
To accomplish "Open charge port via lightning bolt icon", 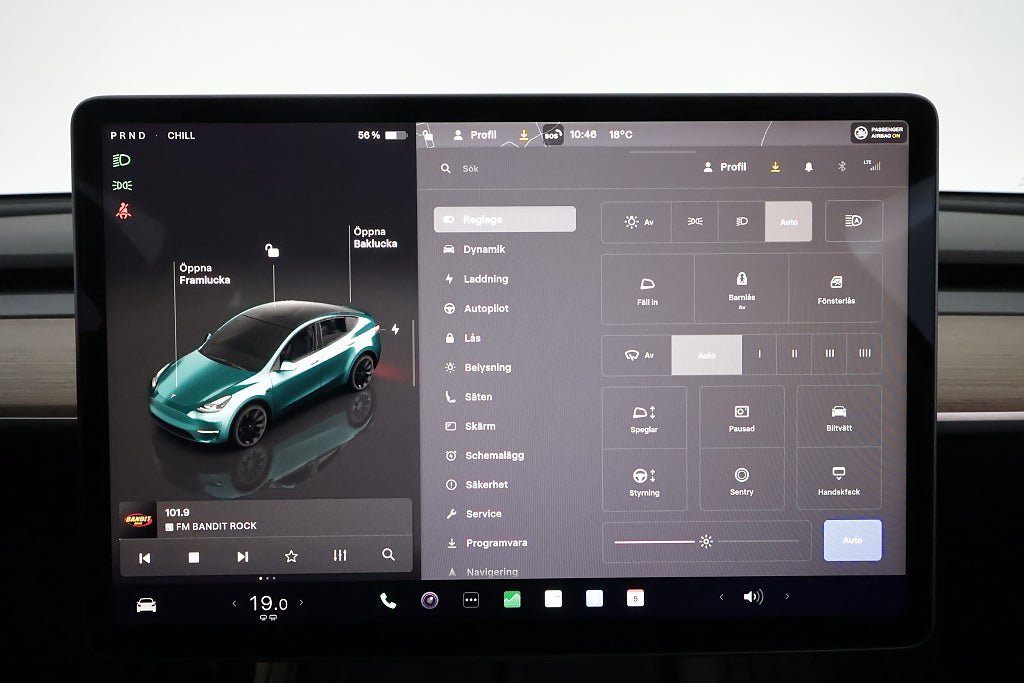I will (x=395, y=329).
